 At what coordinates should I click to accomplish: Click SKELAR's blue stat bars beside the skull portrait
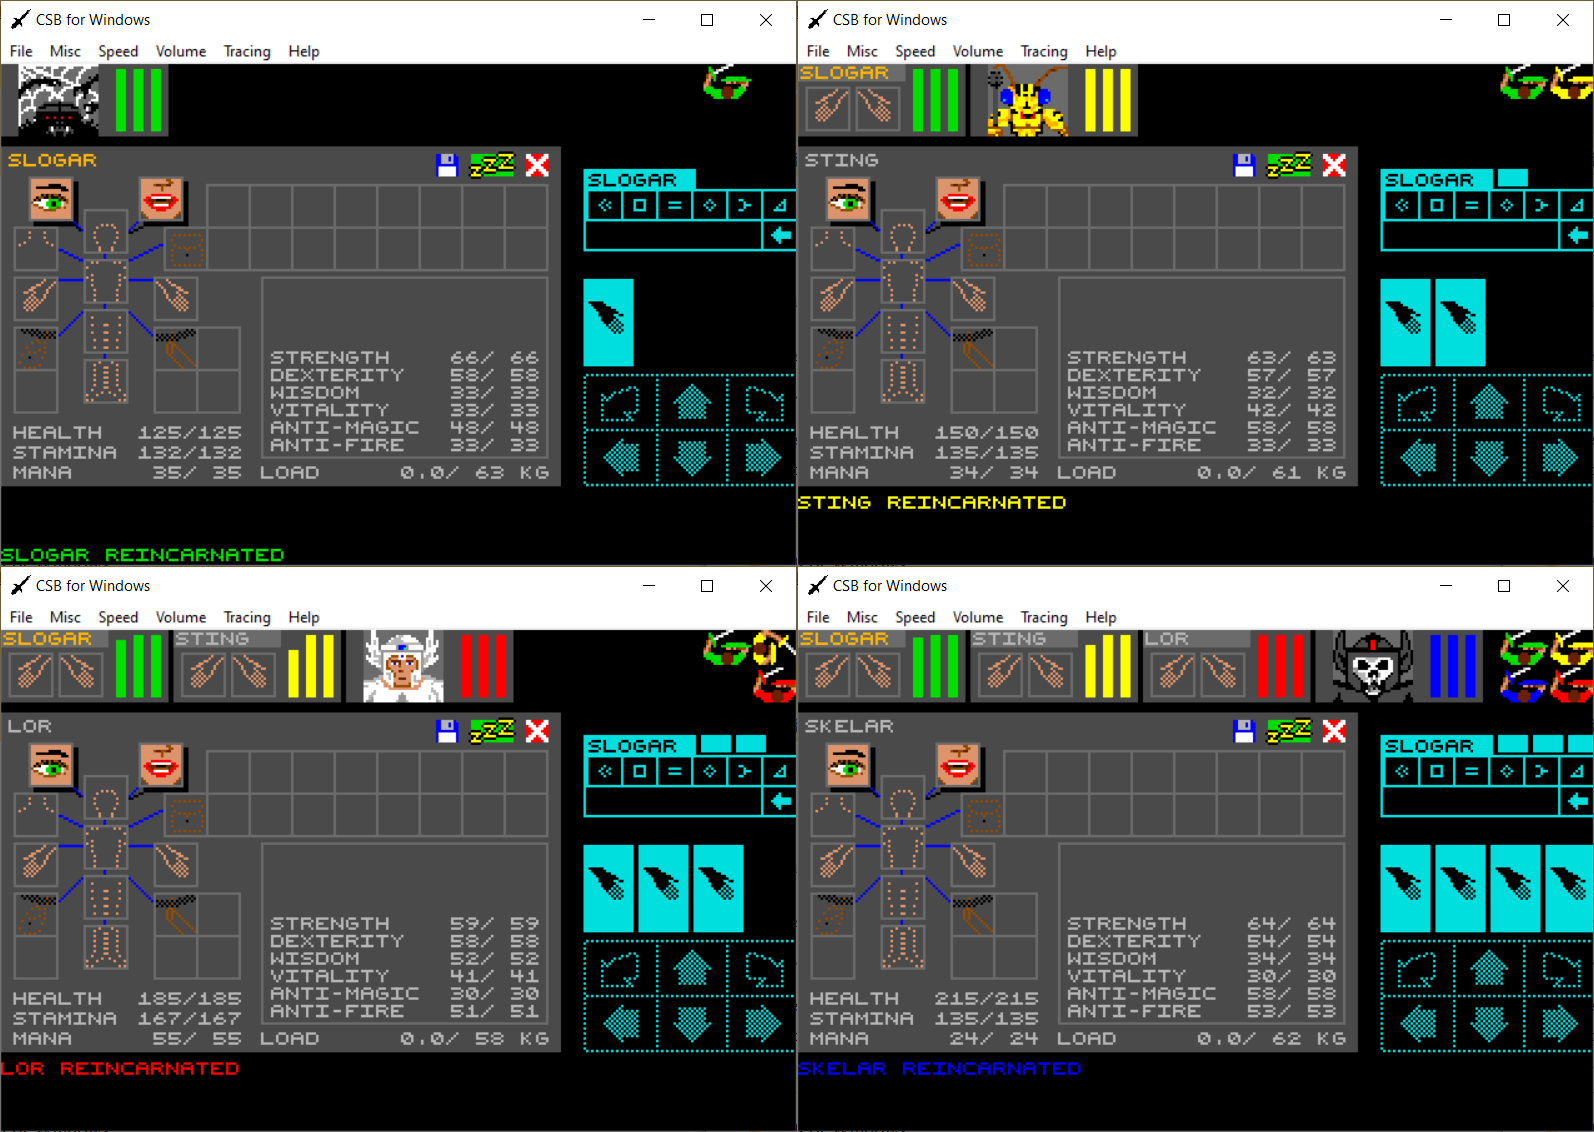pyautogui.click(x=1454, y=666)
